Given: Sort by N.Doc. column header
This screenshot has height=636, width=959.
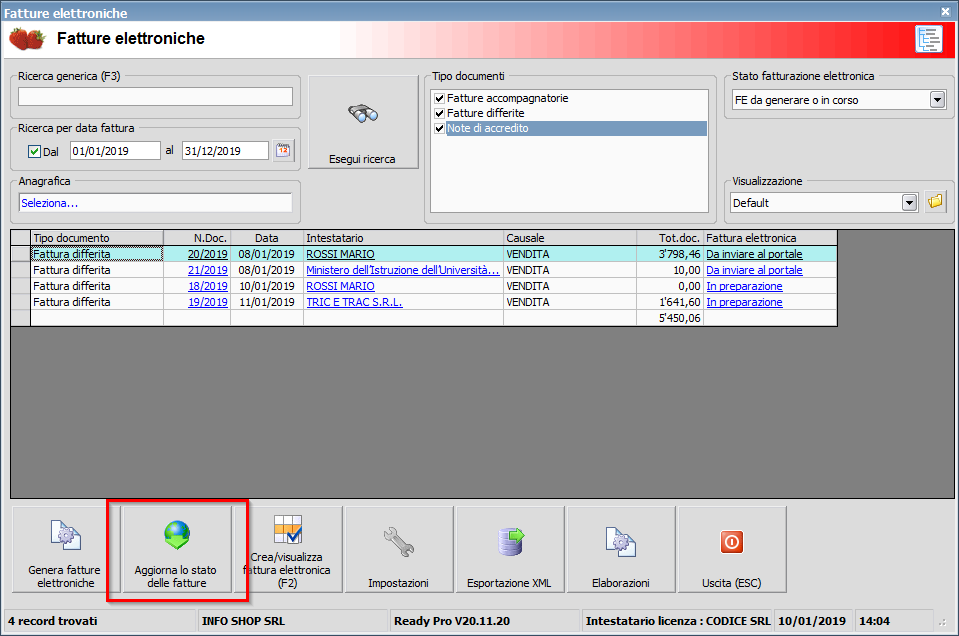Looking at the screenshot, I should (197, 238).
